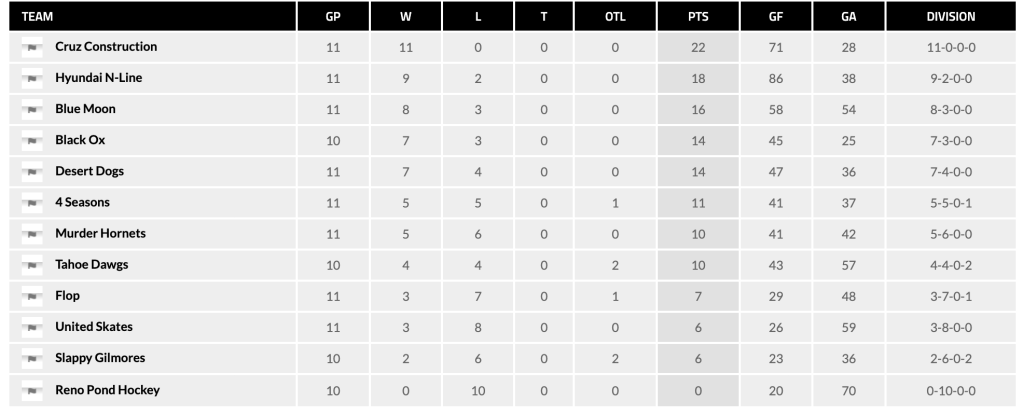The image size is (1023, 414).
Task: Open the Slappy Gilmores team page
Action: tap(100, 358)
